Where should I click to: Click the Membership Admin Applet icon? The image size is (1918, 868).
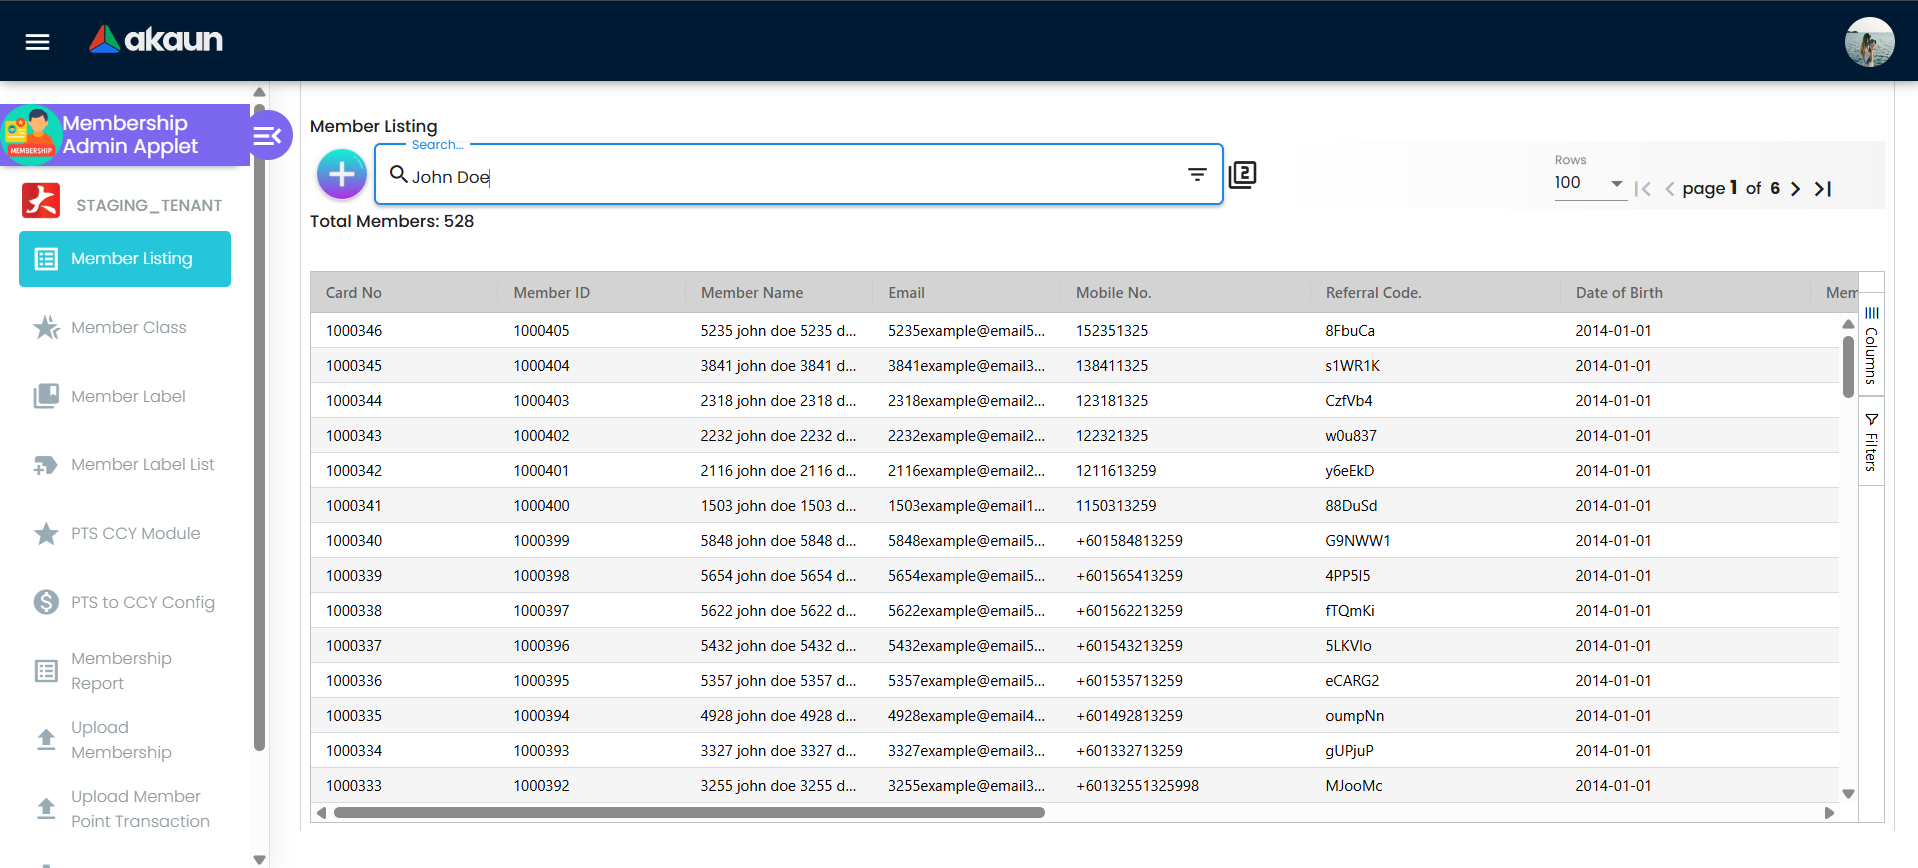[x=31, y=135]
